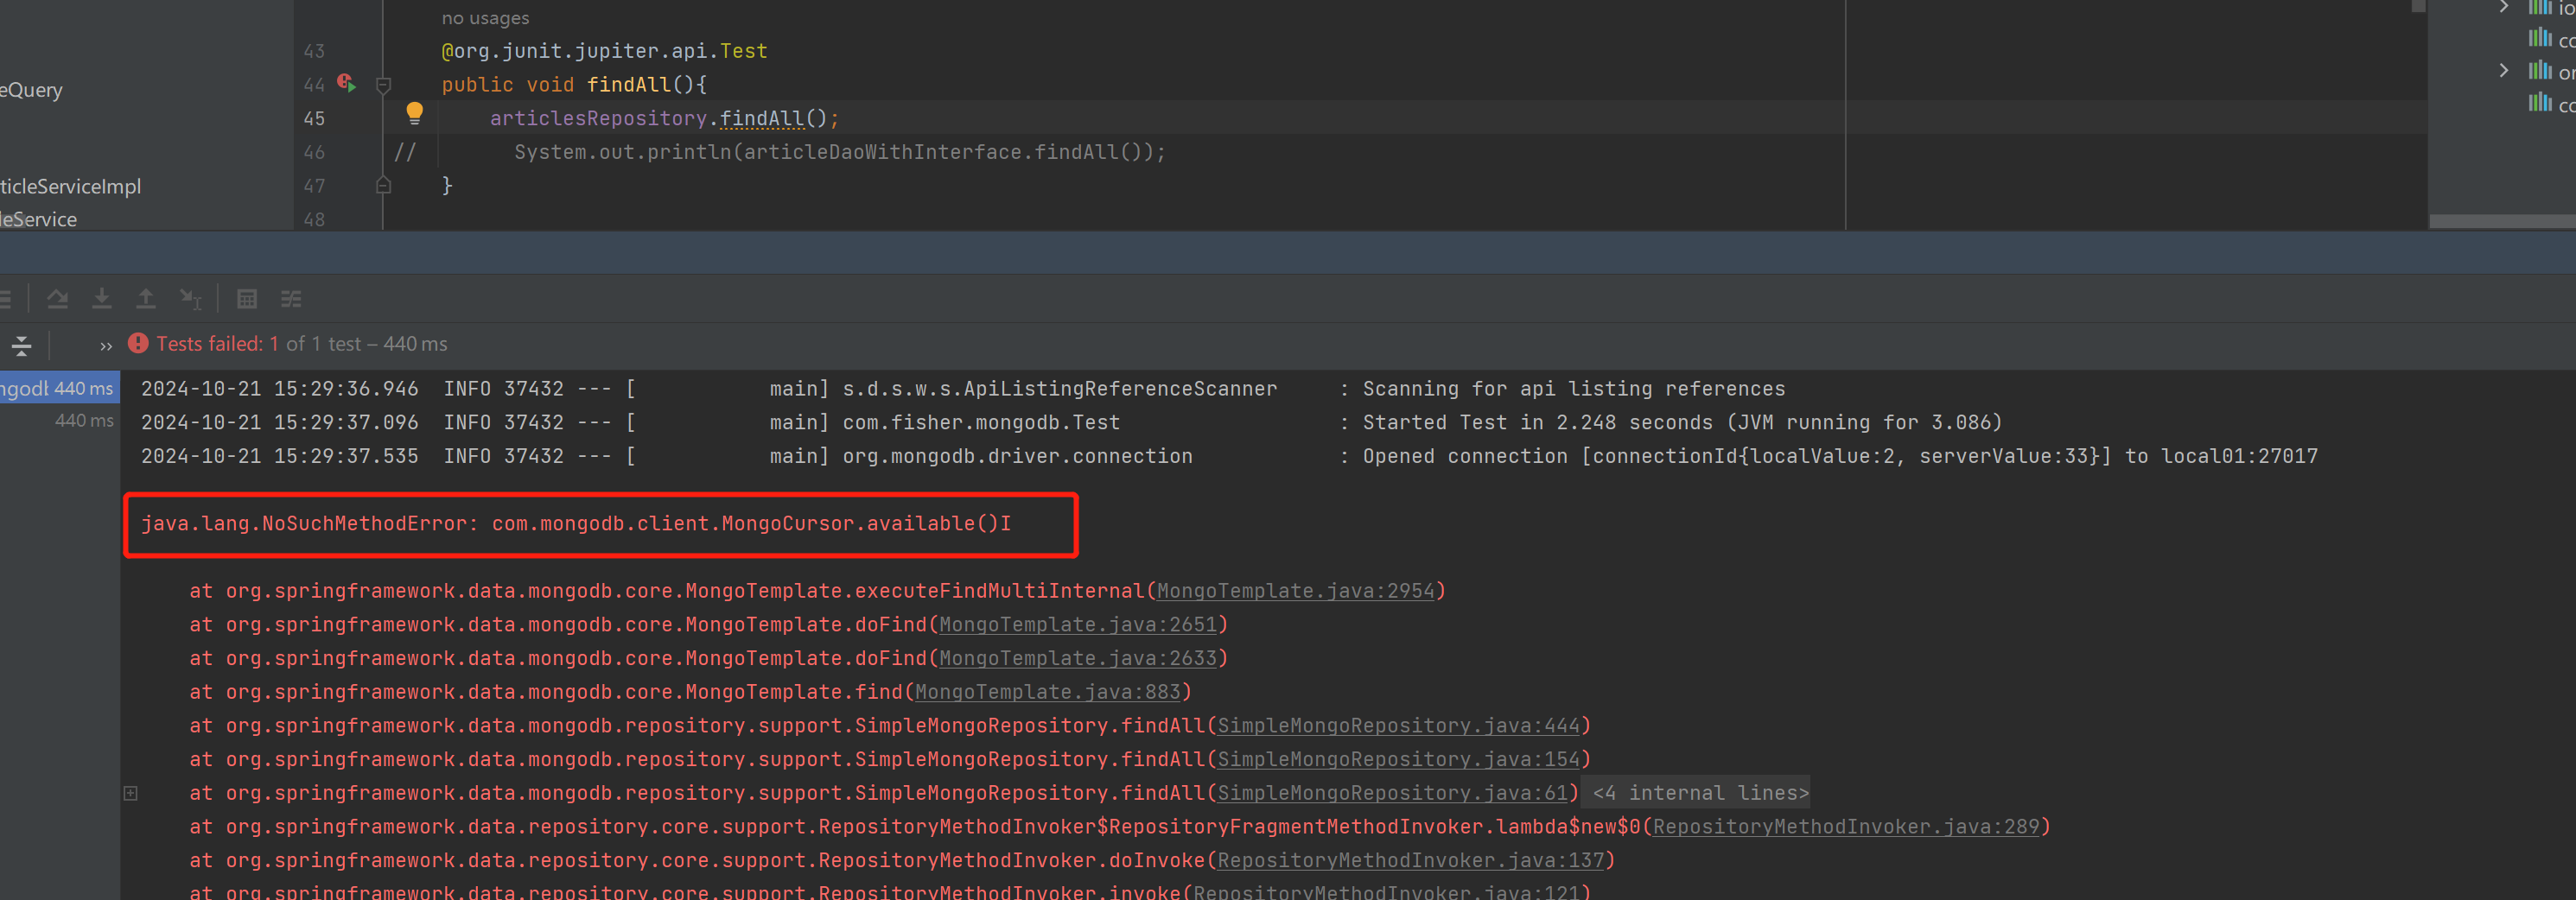This screenshot has height=900, width=2576.
Task: Open Evaluate Expression calculator icon
Action: coord(247,298)
